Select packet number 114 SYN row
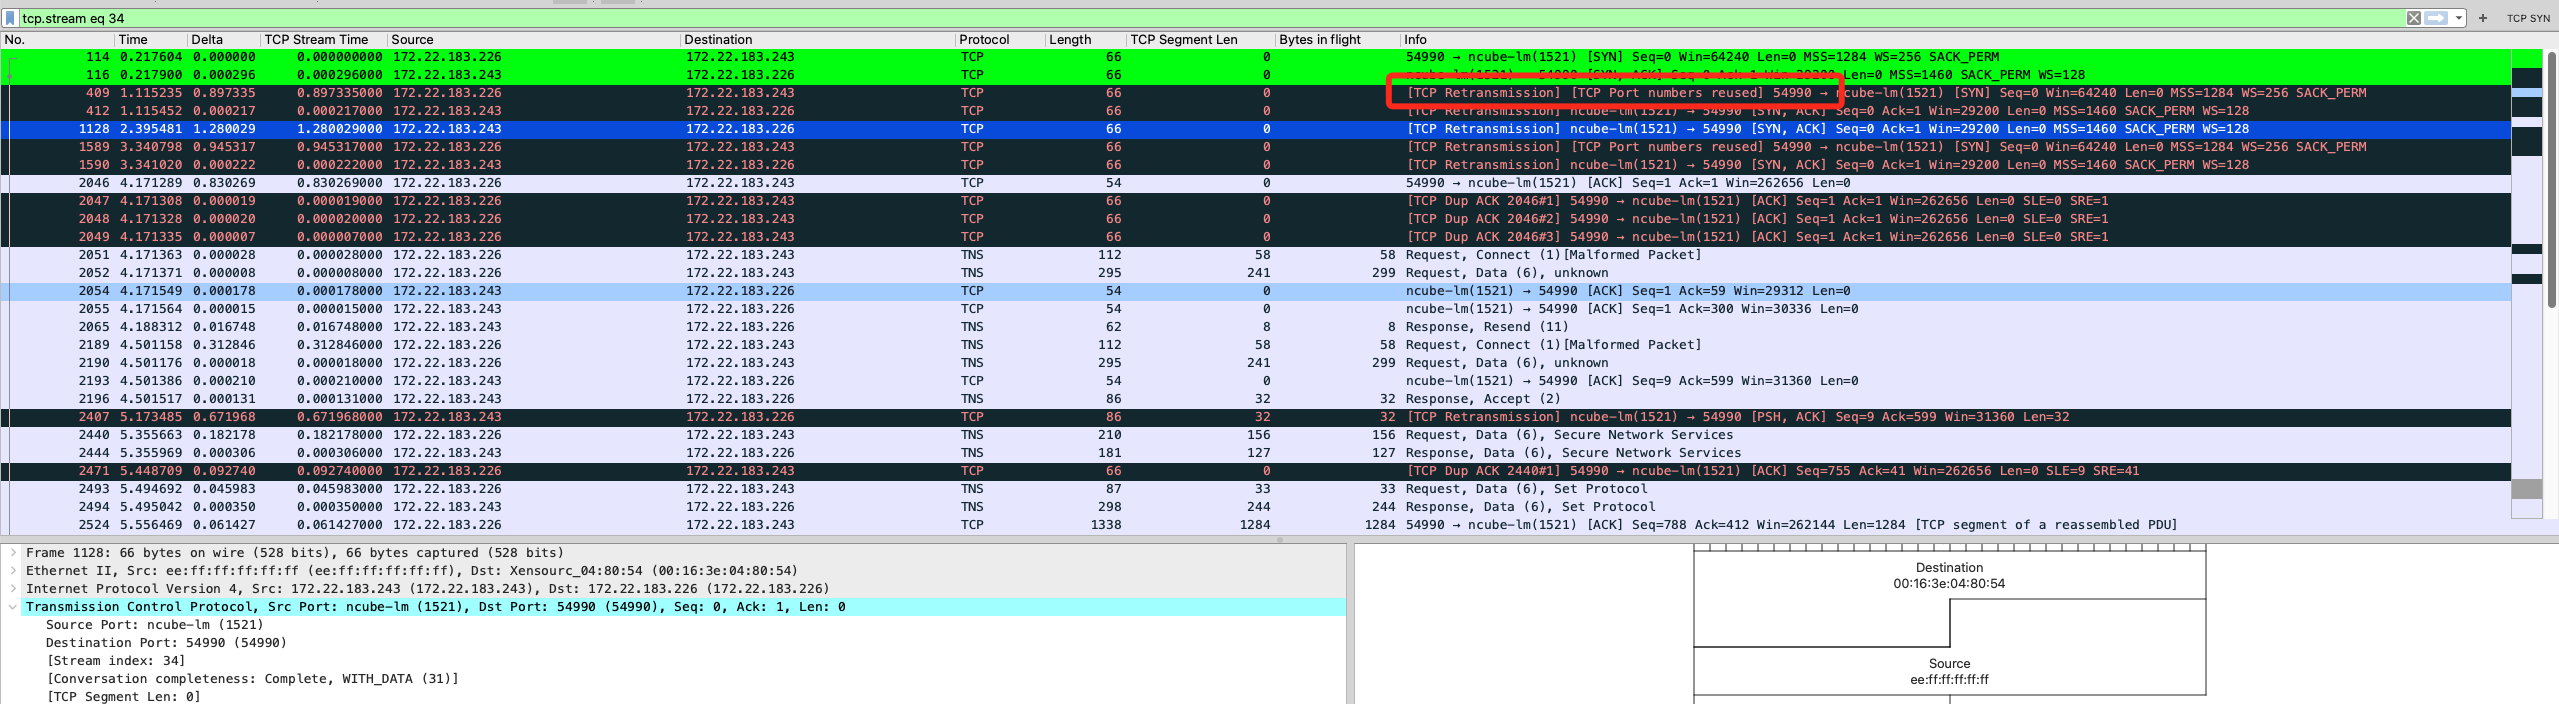This screenshot has height=704, width=2559. (1255, 57)
